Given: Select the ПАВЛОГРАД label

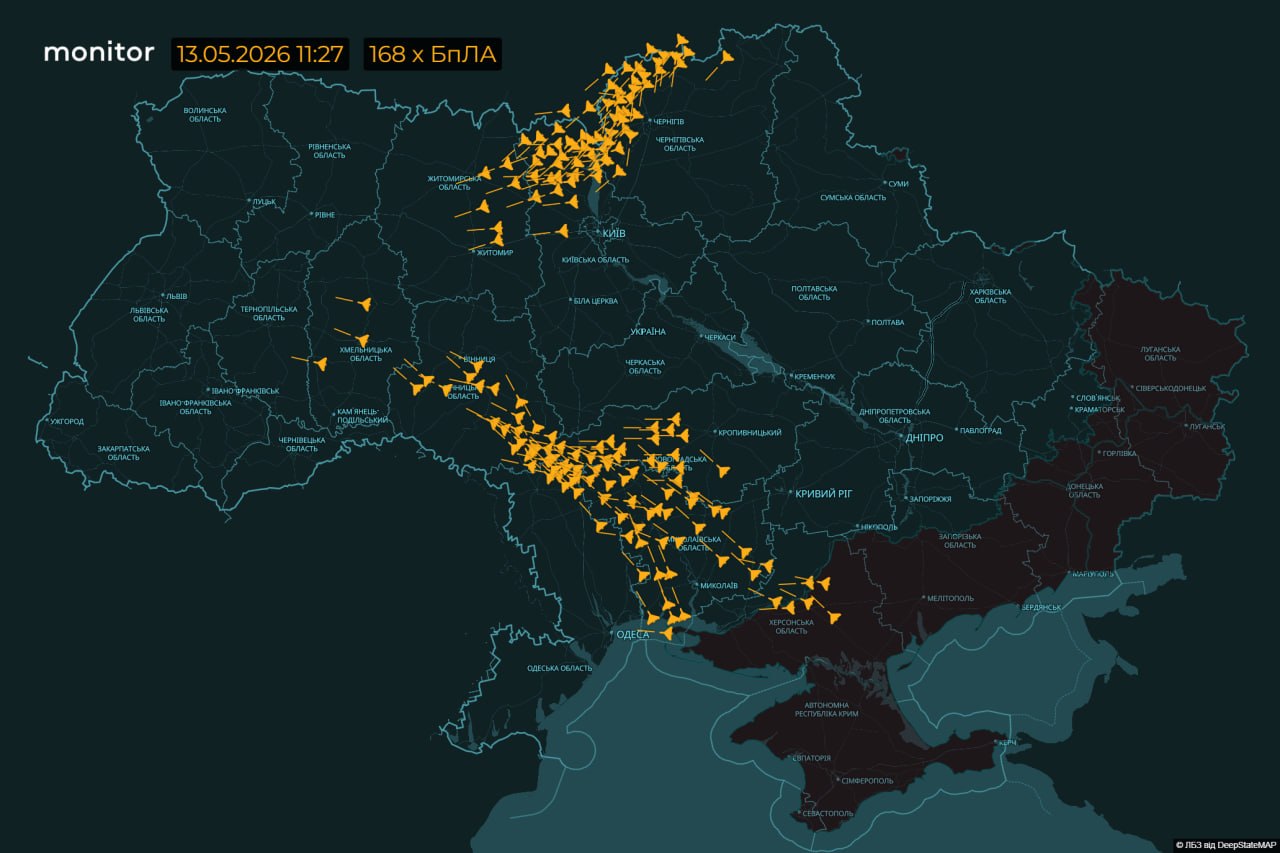Looking at the screenshot, I should (x=980, y=431).
